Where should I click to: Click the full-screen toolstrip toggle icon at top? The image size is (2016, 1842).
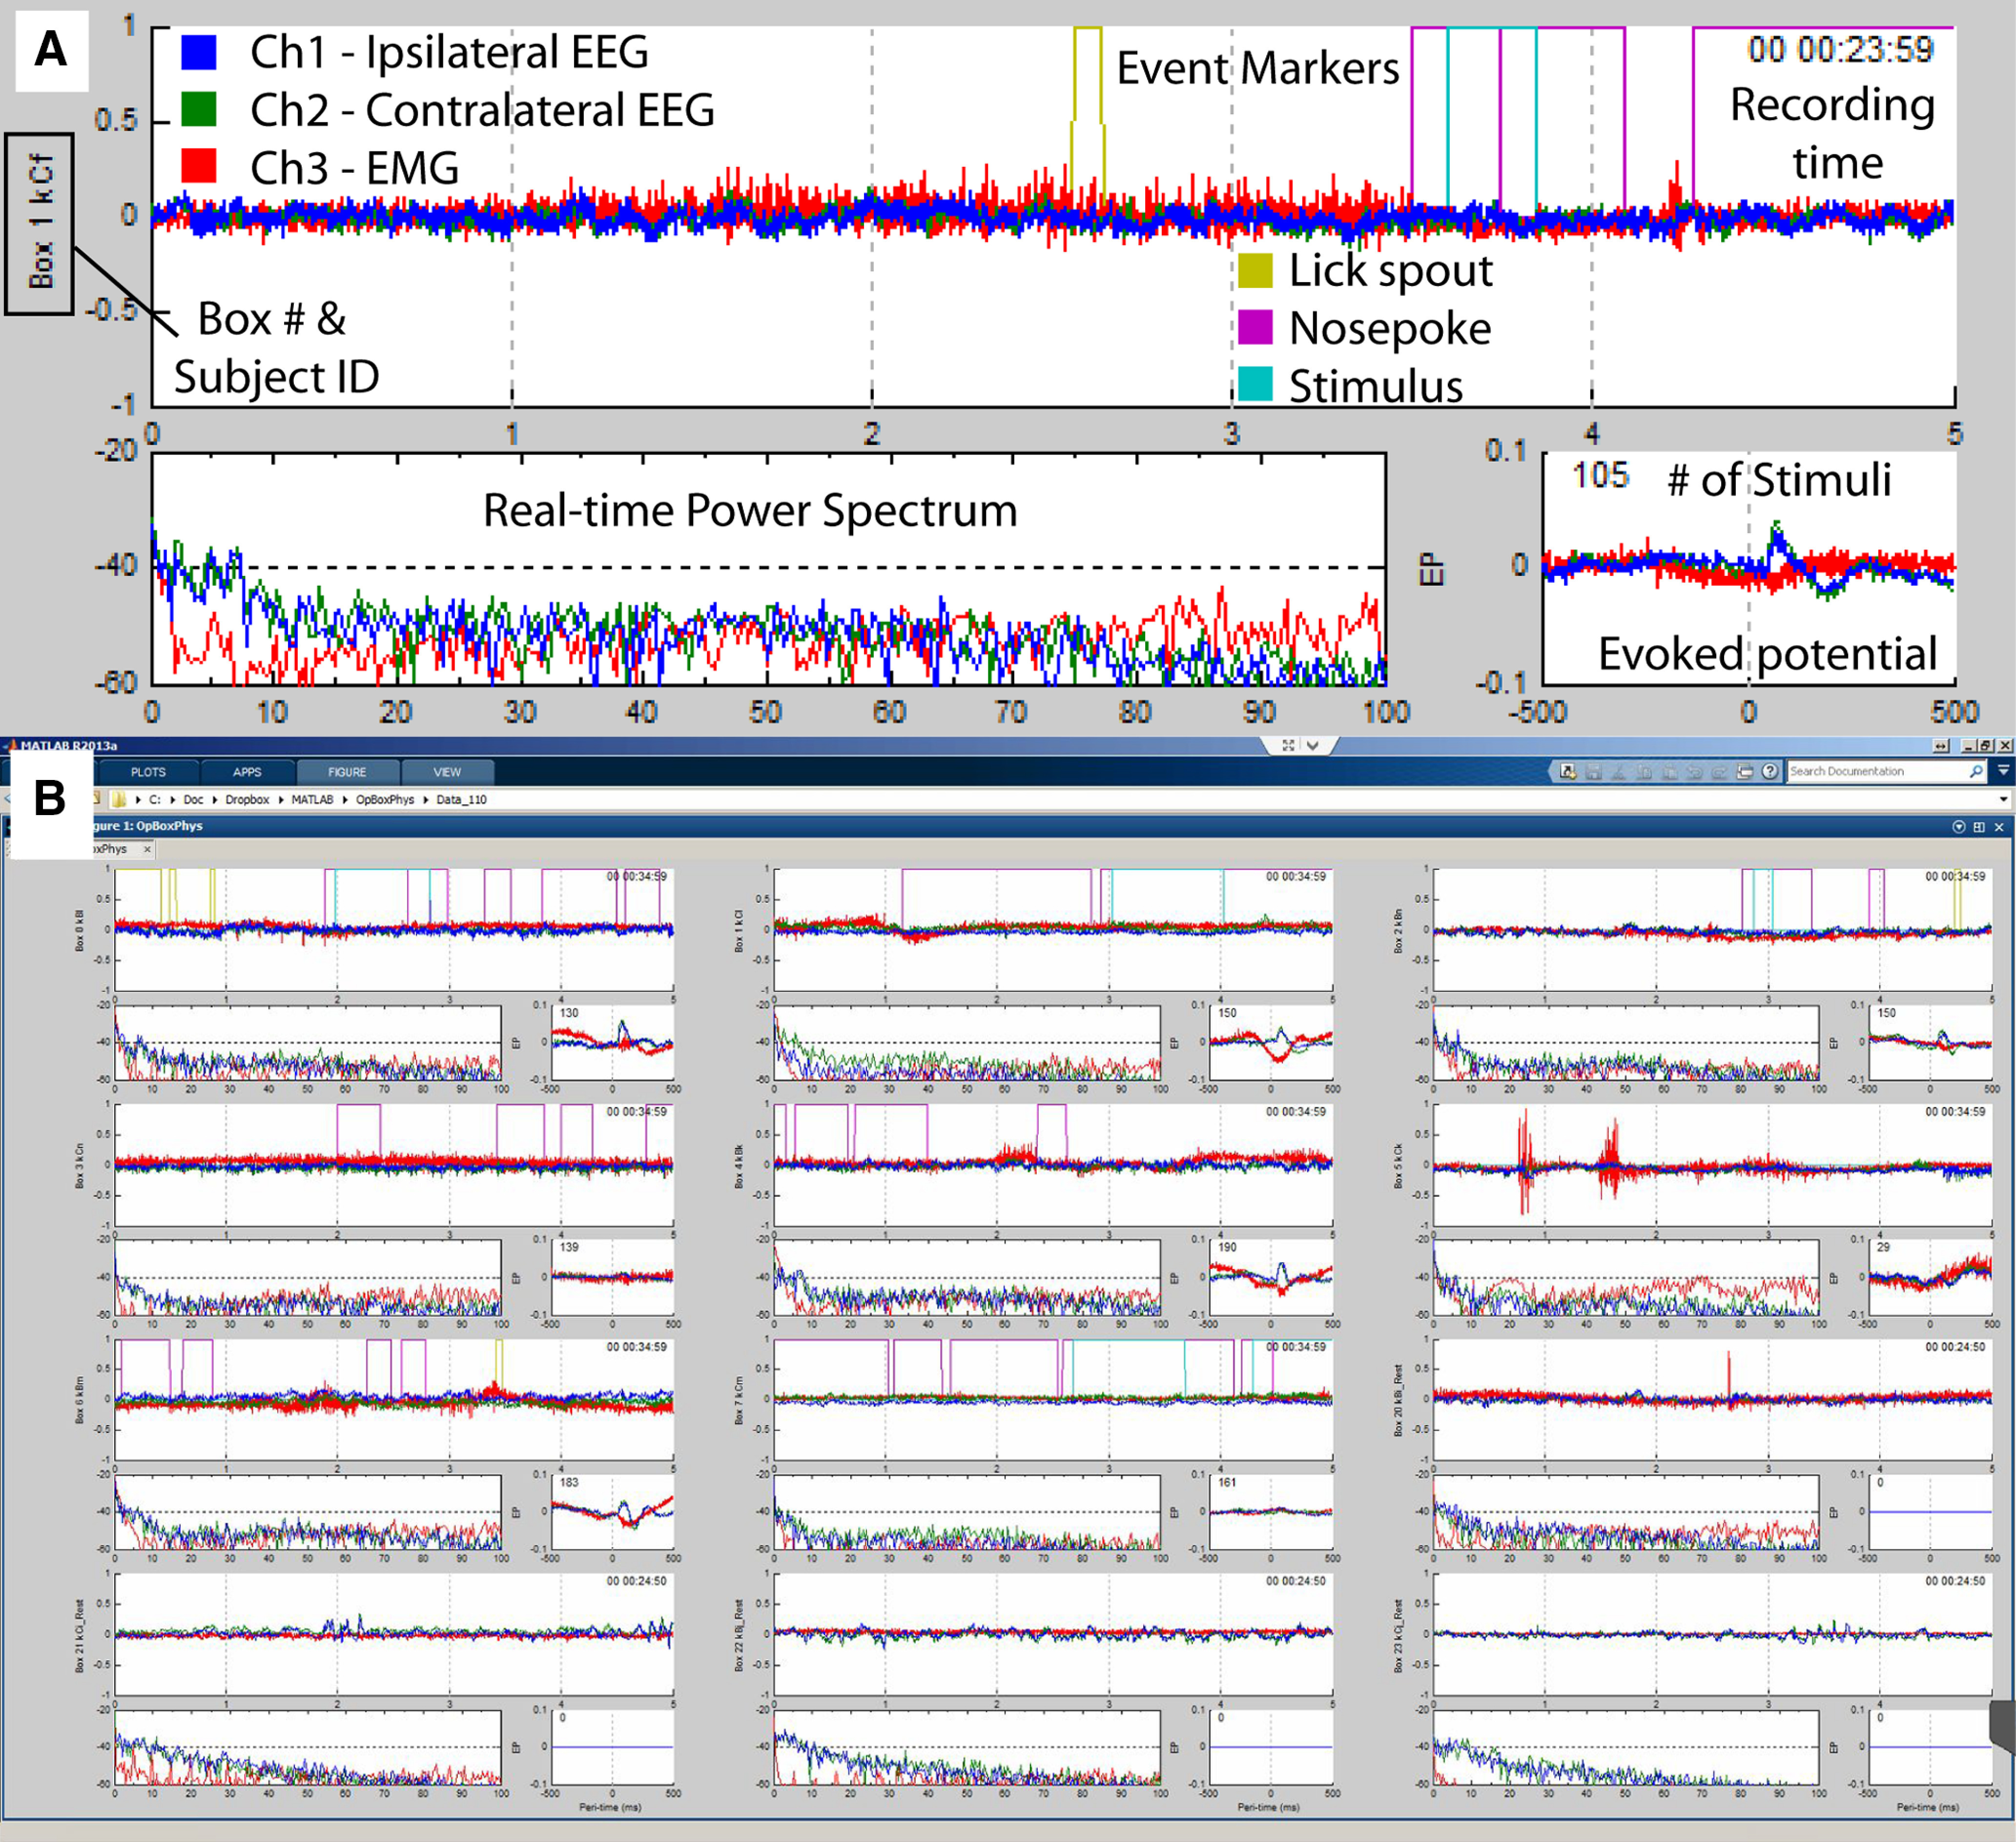[x=1288, y=745]
